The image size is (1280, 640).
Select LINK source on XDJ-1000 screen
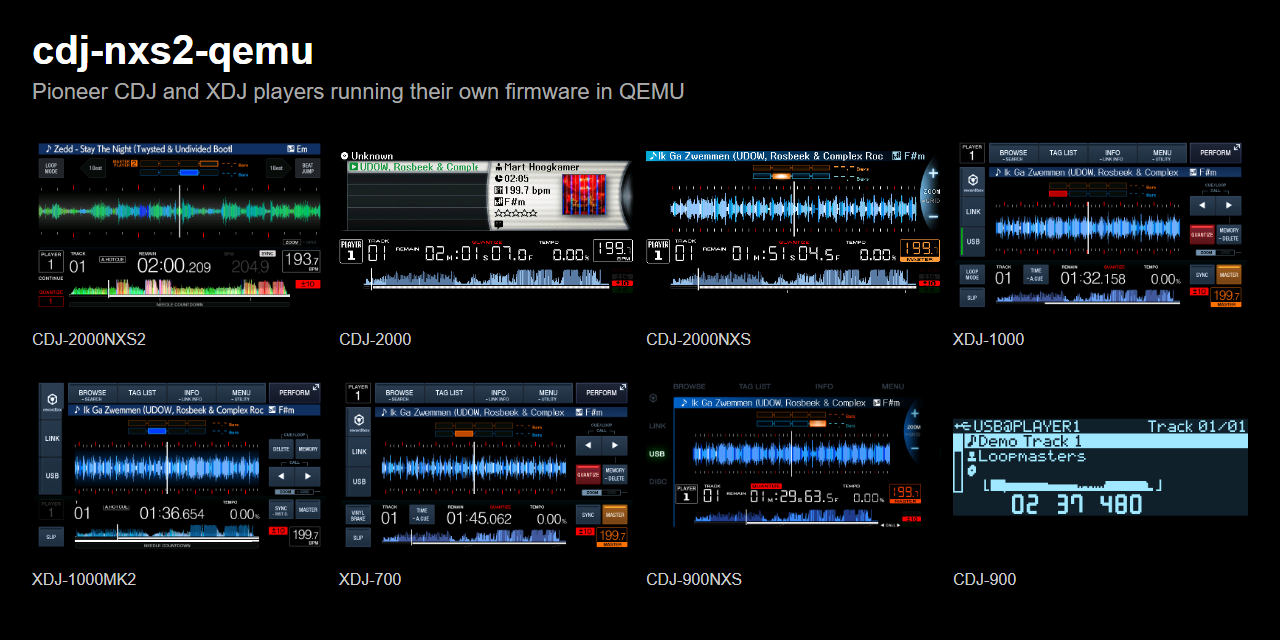(973, 212)
